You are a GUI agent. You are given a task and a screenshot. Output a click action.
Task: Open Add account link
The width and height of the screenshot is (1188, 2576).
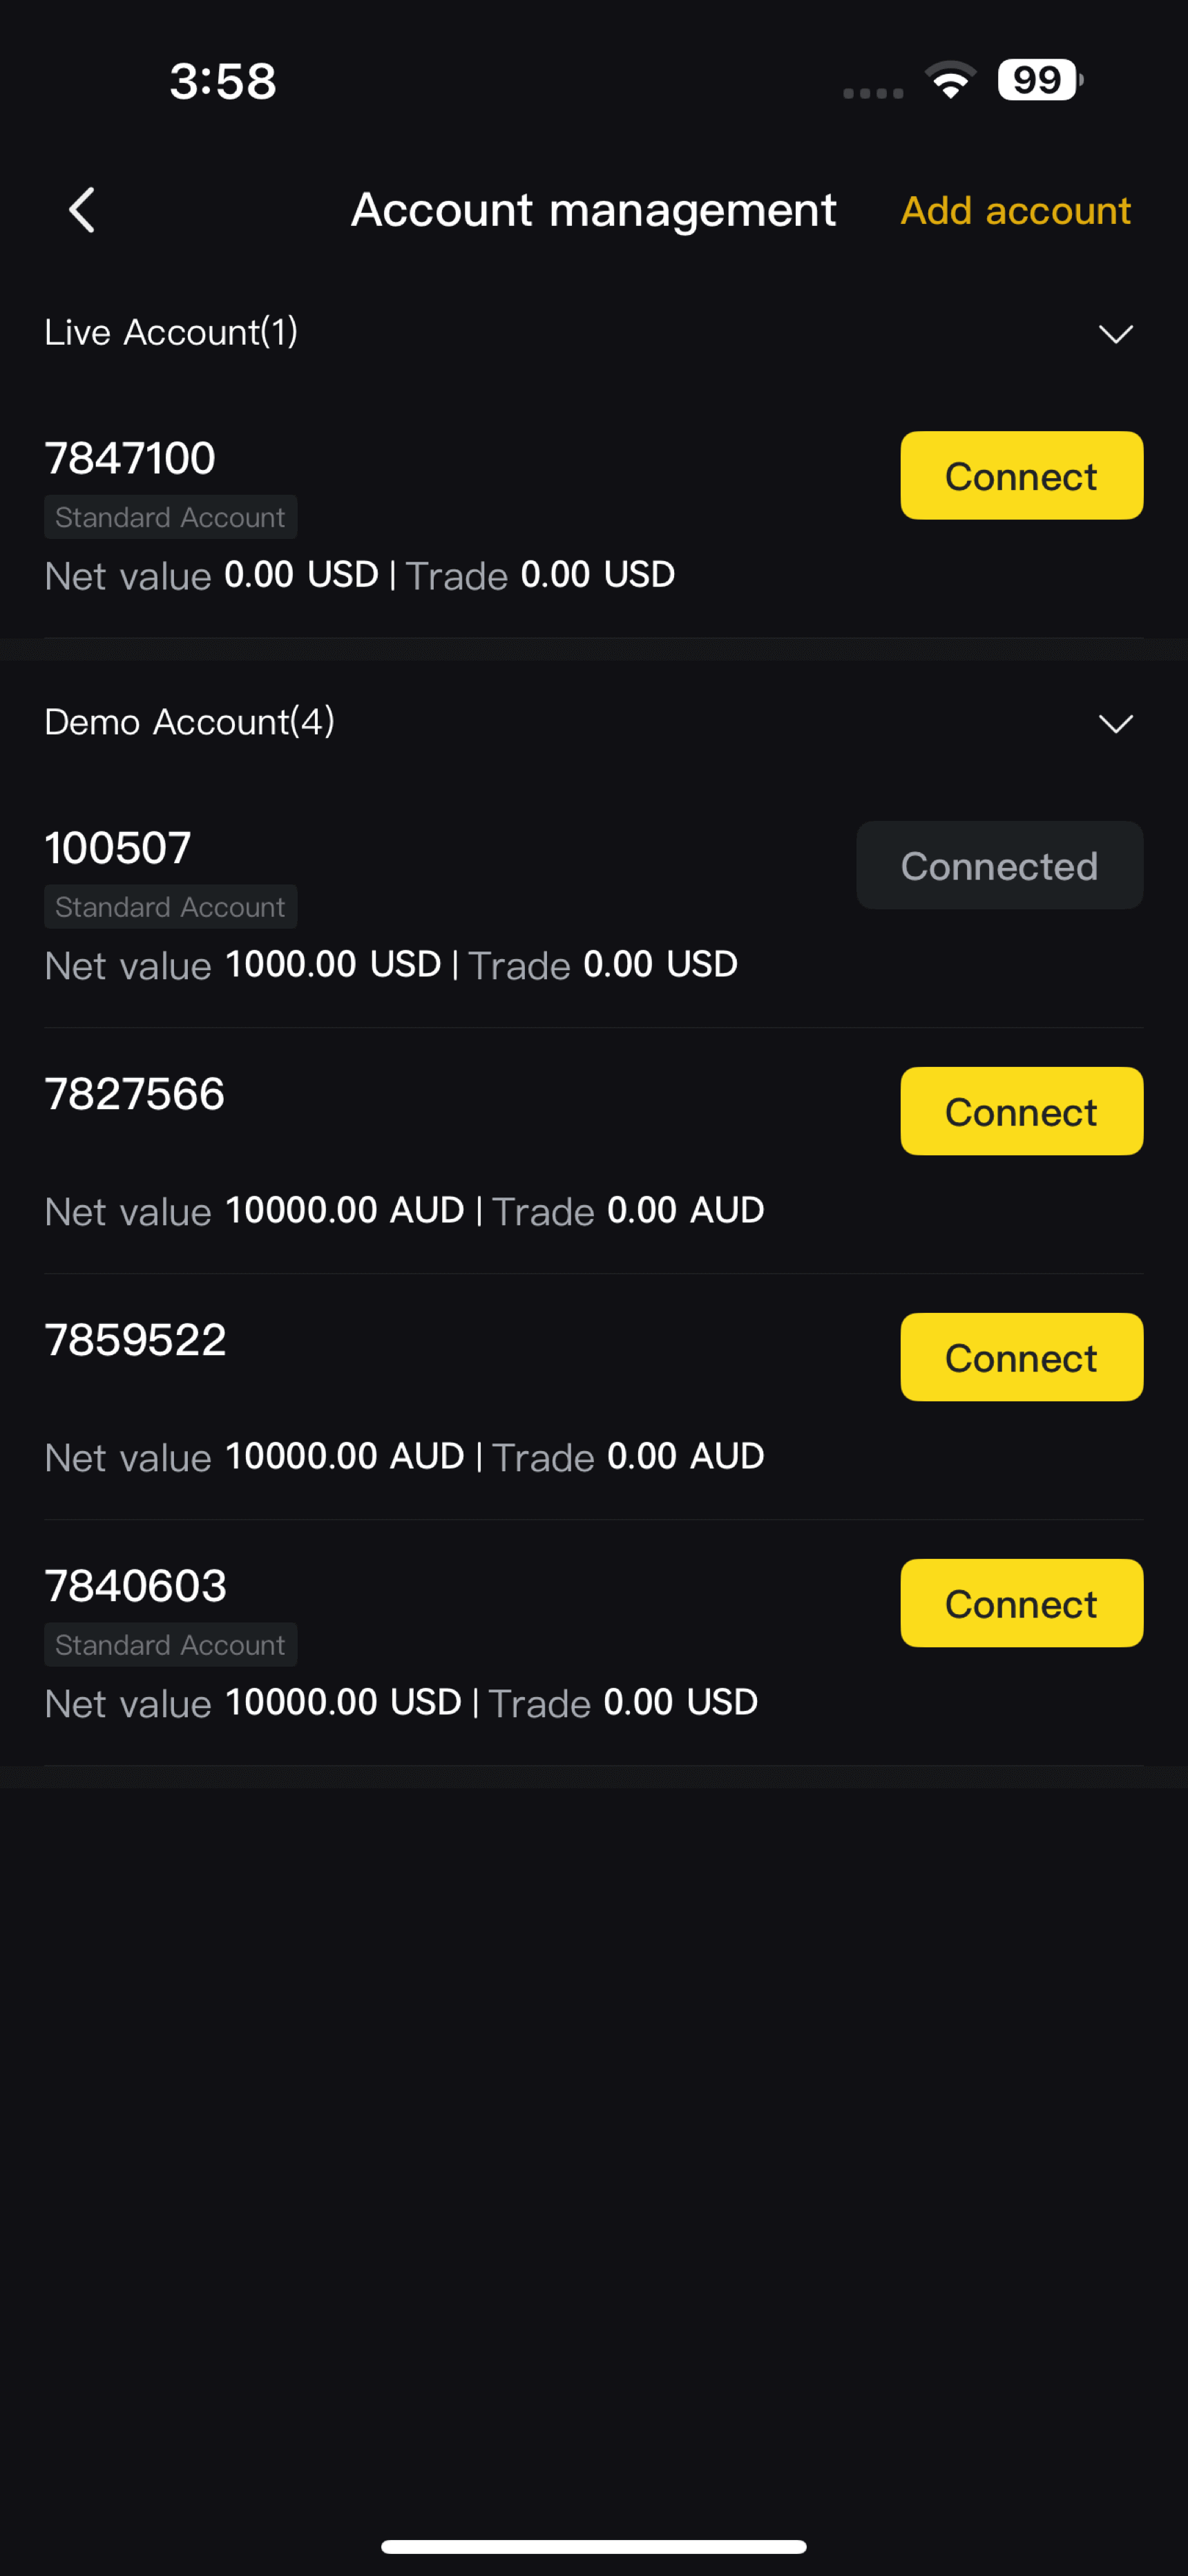(x=1015, y=211)
